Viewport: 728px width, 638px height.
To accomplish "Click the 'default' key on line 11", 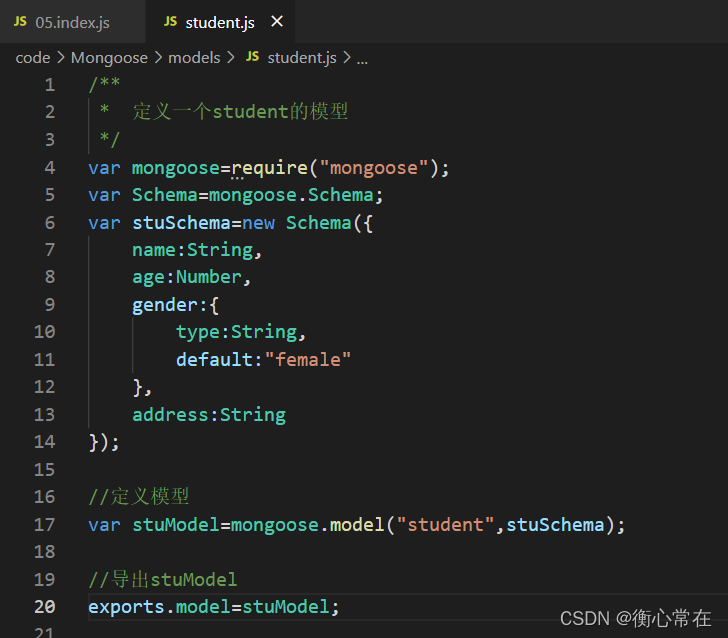I will click(x=214, y=360).
